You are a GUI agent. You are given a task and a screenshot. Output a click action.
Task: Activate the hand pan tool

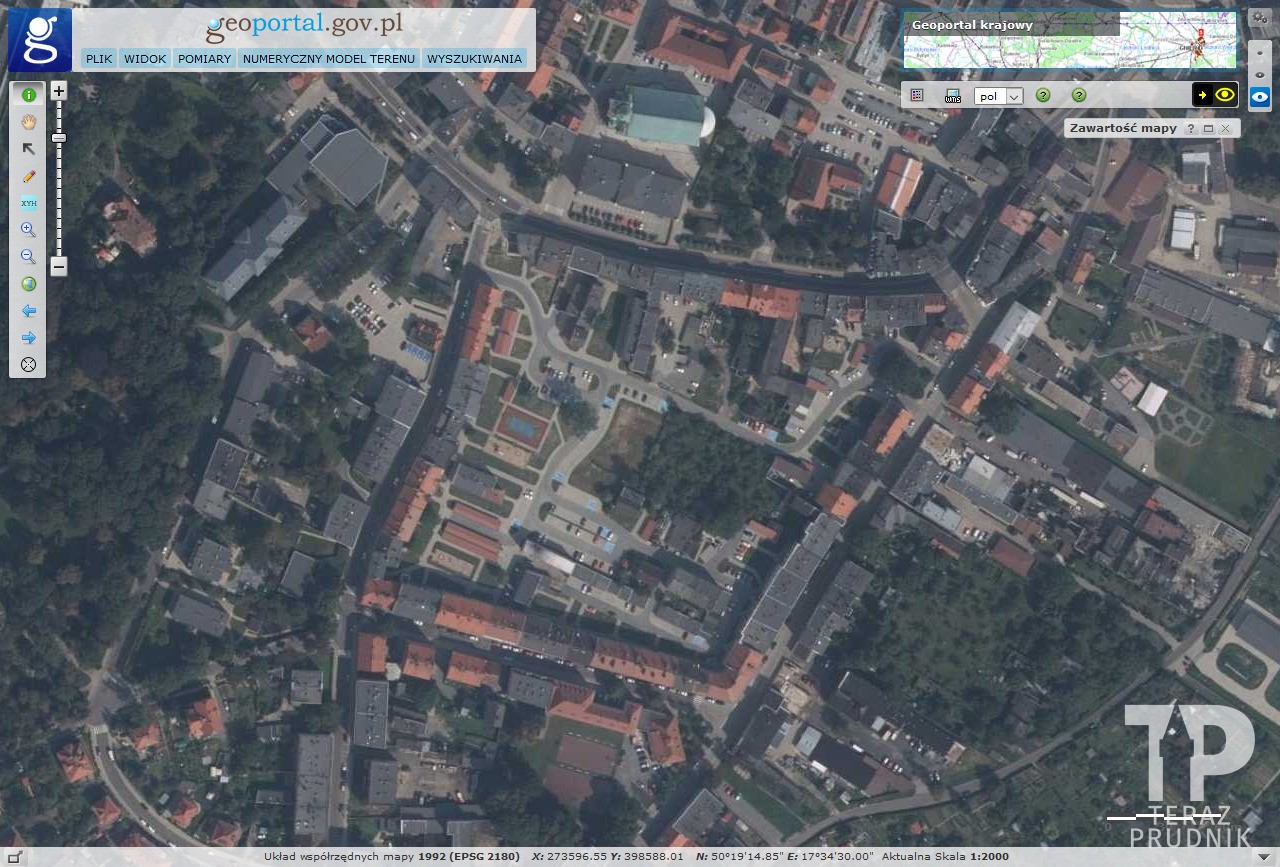tap(28, 122)
